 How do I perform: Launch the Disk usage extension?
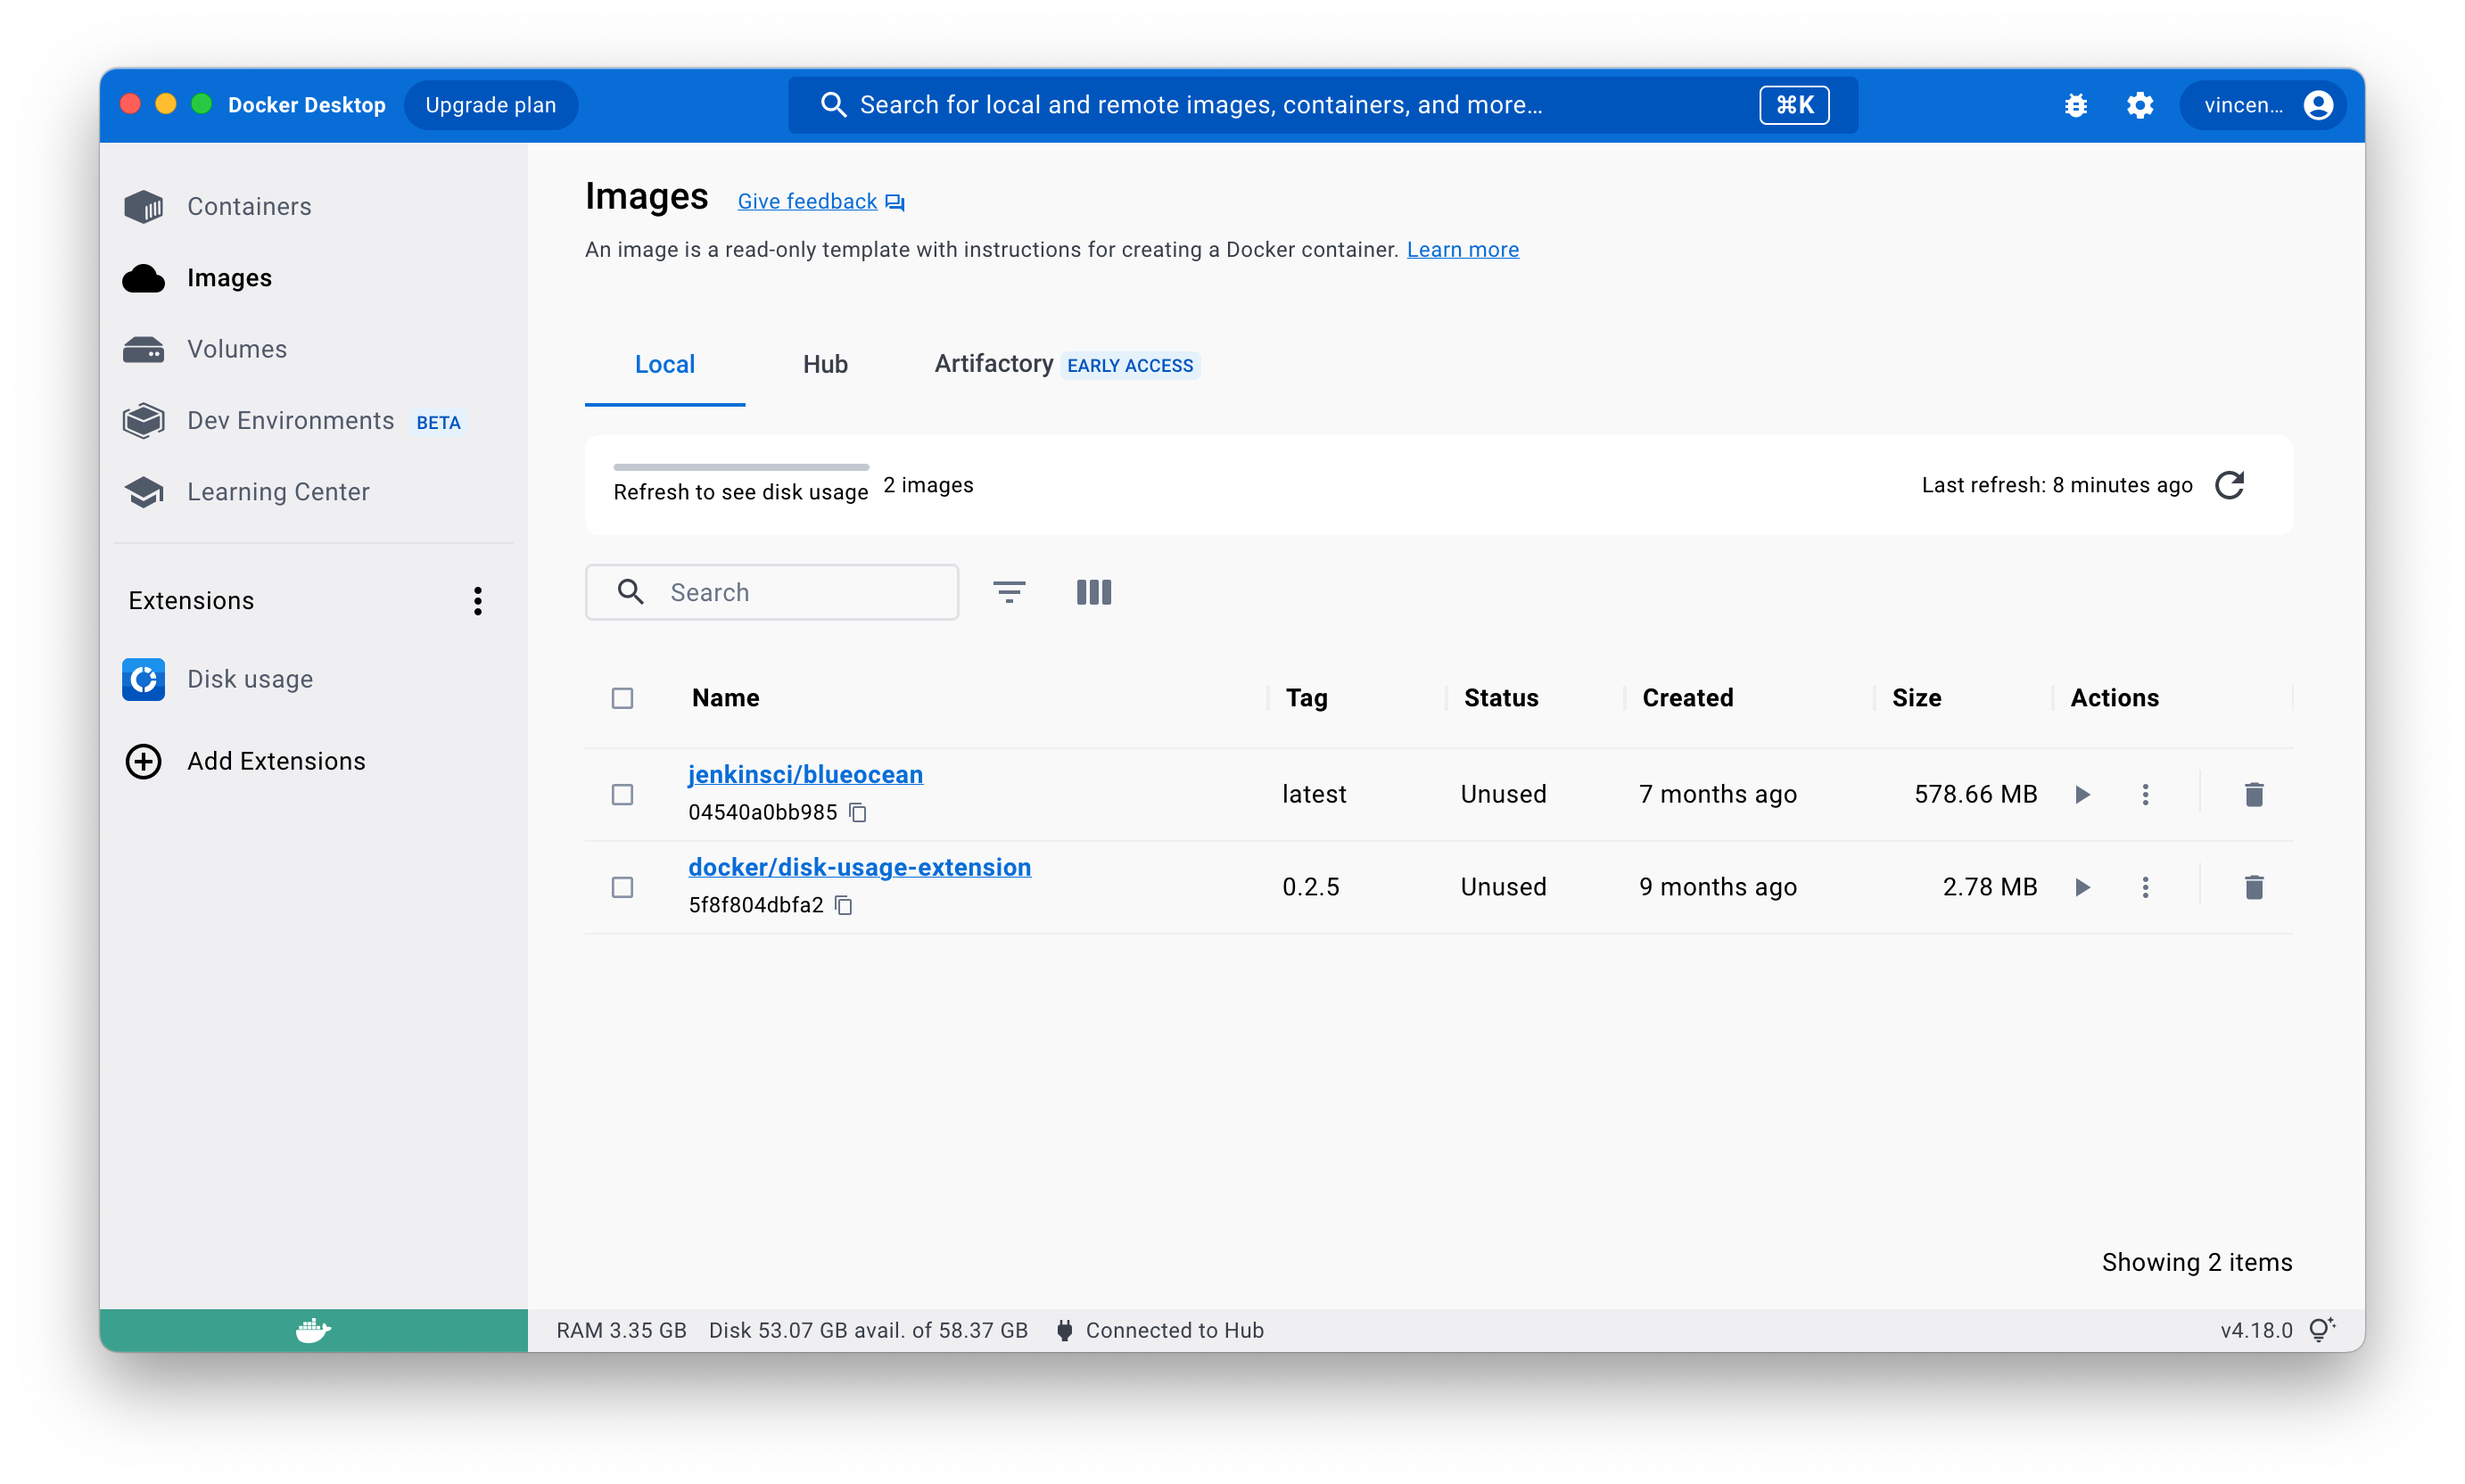[313, 679]
